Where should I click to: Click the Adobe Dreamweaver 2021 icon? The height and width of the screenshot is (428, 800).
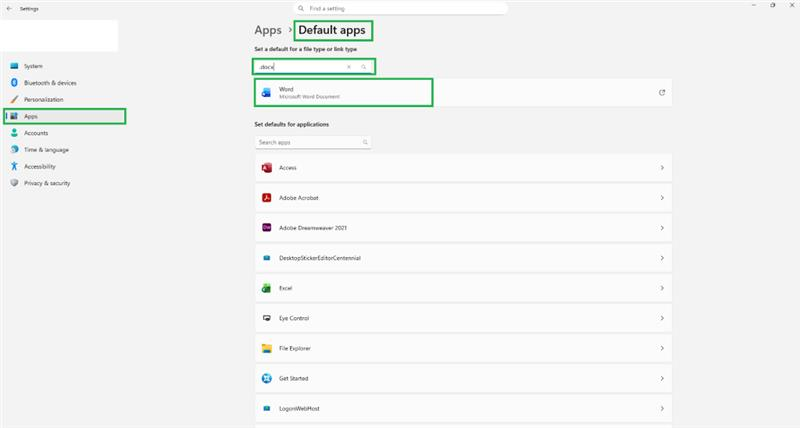(x=266, y=228)
